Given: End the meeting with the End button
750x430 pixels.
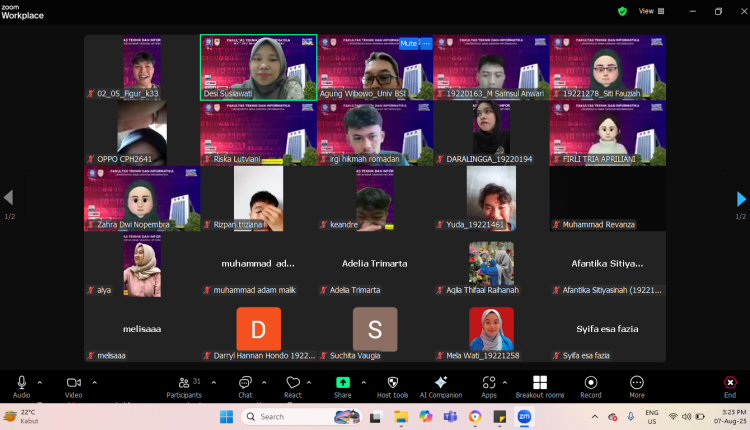Looking at the screenshot, I should pos(730,387).
